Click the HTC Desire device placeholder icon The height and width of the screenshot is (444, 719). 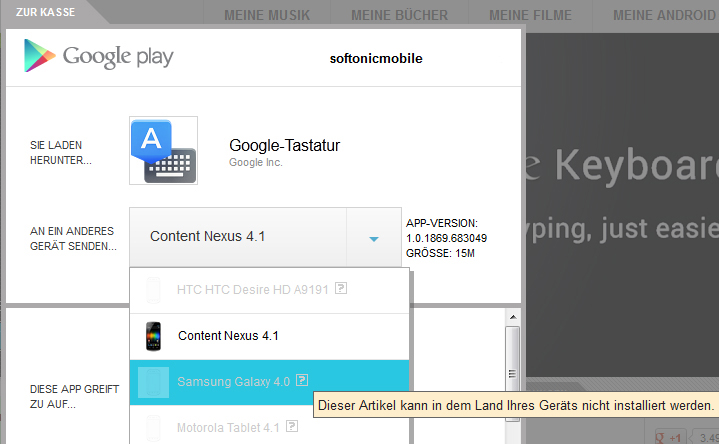153,290
